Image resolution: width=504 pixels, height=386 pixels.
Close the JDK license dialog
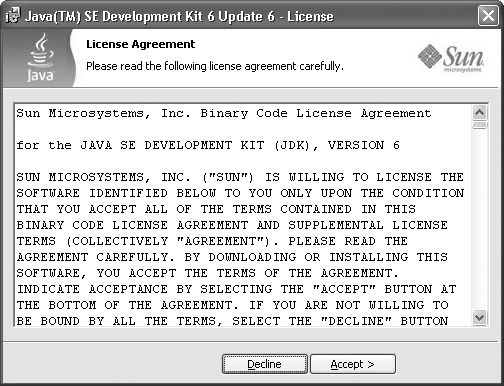coord(488,16)
